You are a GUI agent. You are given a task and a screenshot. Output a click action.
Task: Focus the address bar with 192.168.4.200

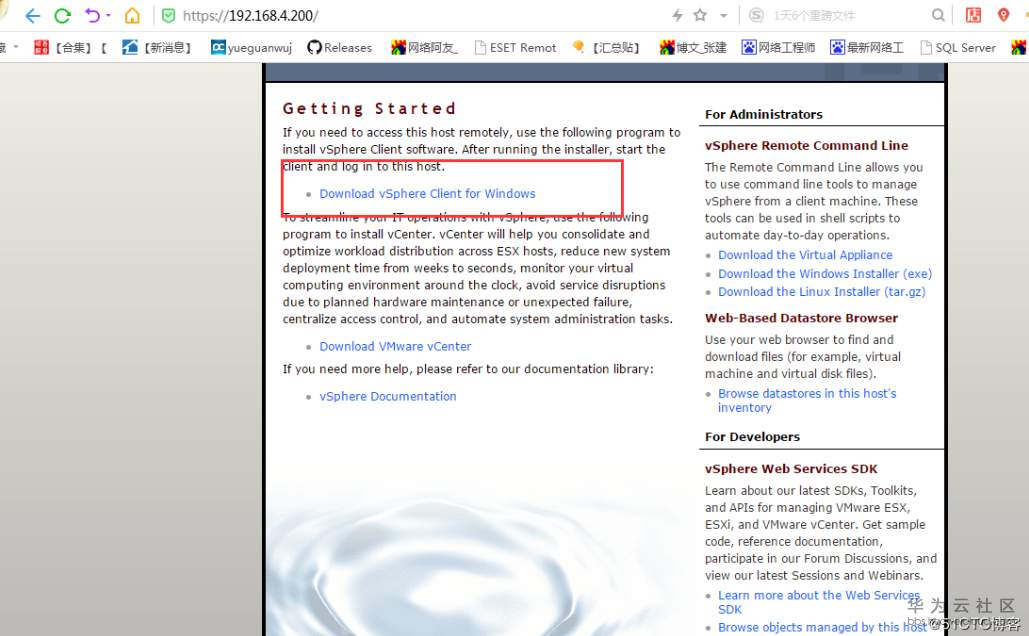point(420,15)
